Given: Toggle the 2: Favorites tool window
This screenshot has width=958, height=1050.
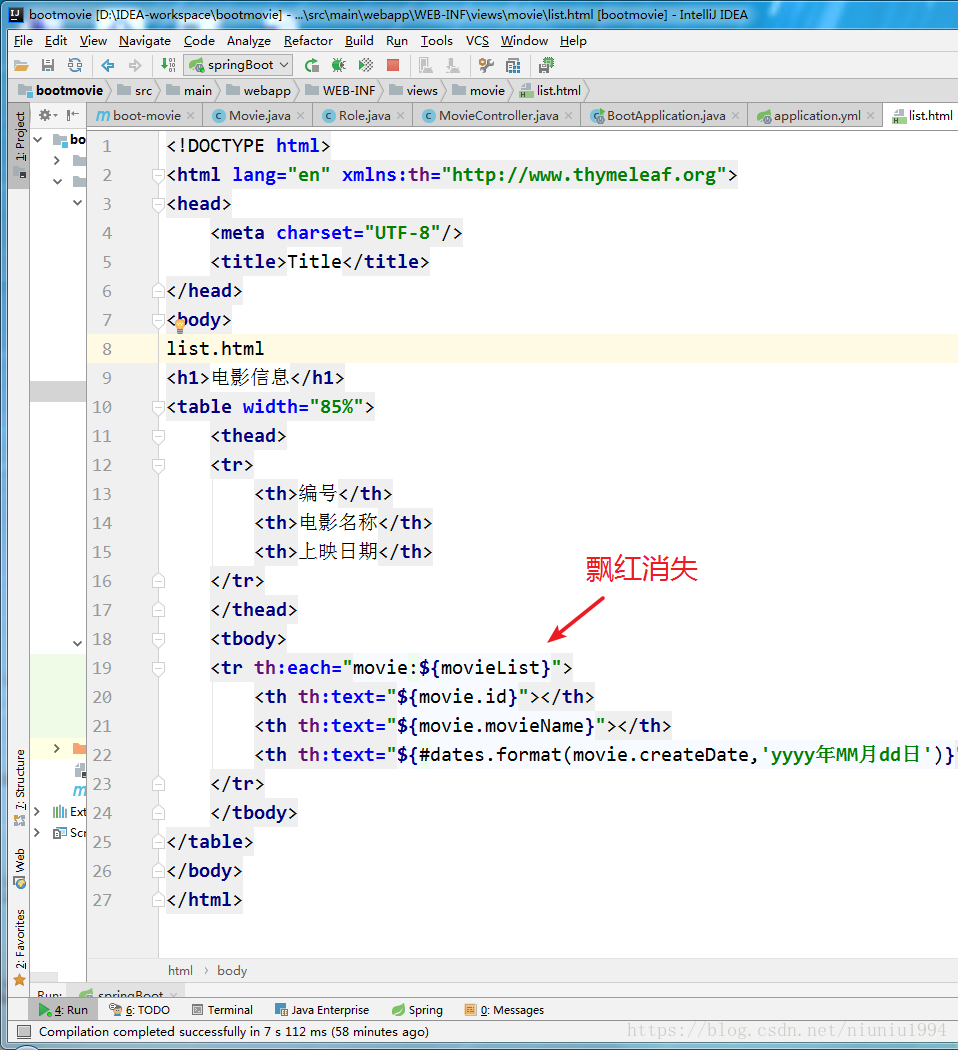Looking at the screenshot, I should 20,947.
